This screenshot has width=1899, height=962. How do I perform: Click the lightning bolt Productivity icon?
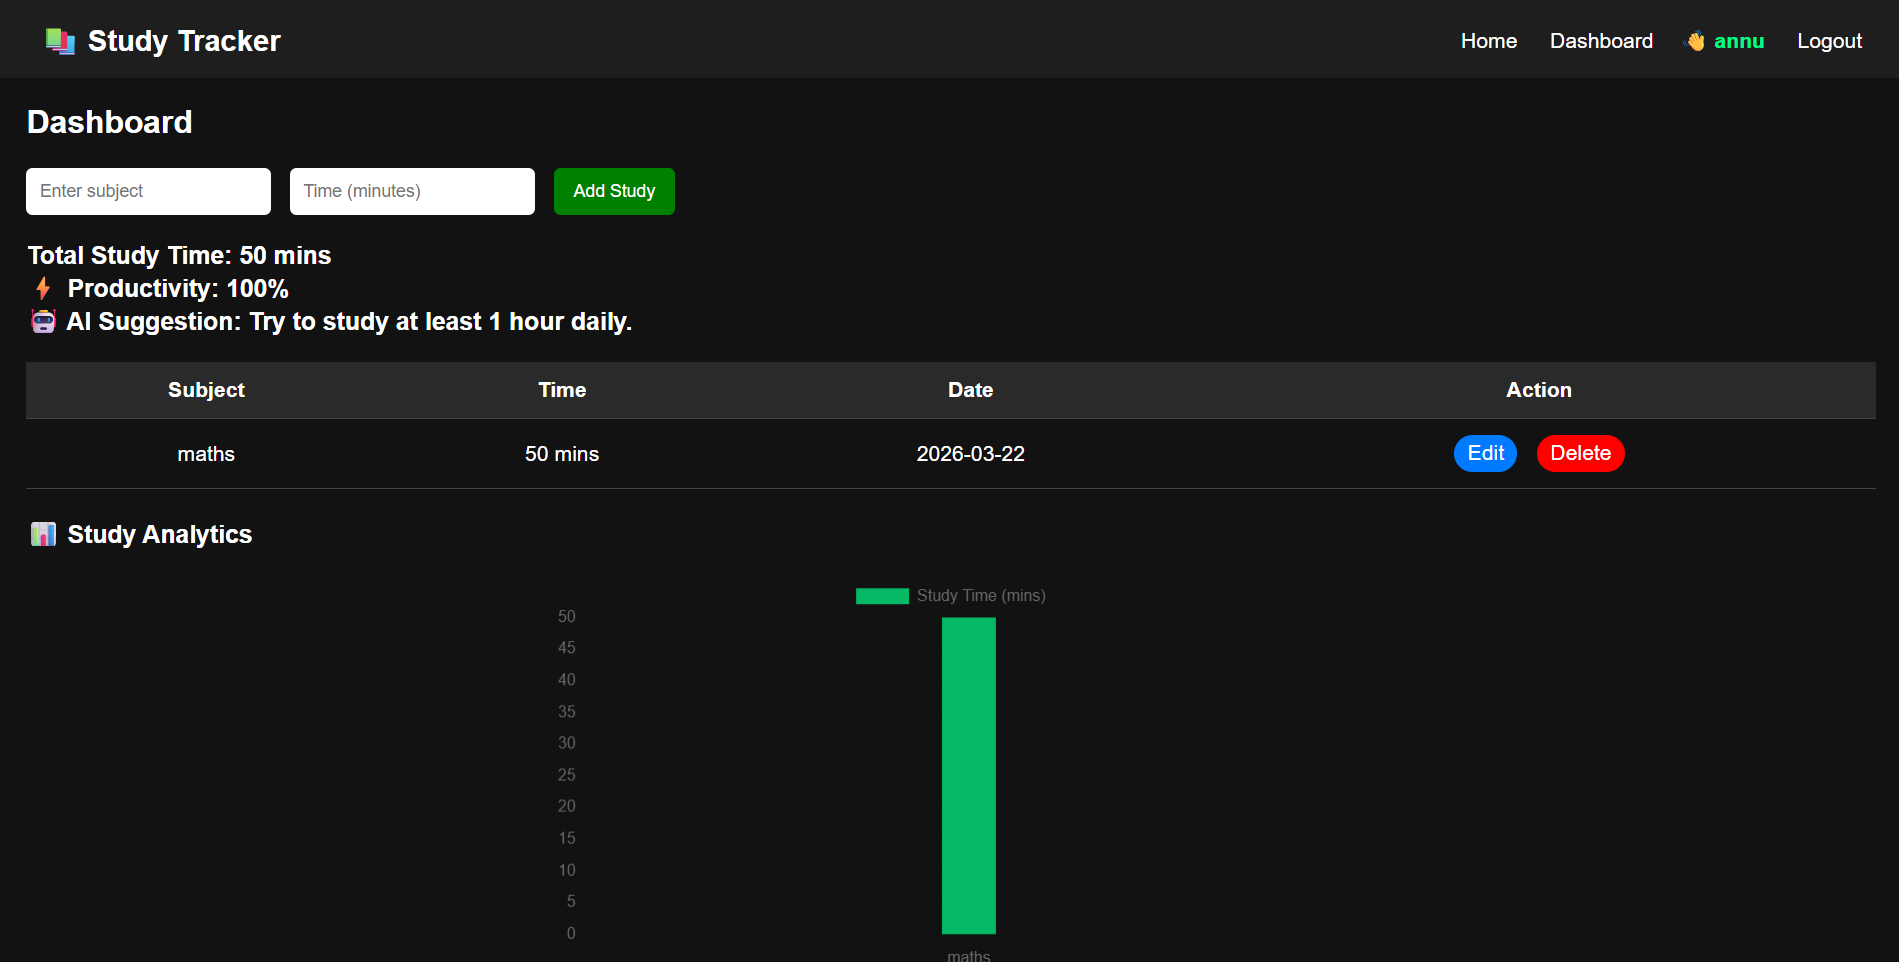[43, 289]
